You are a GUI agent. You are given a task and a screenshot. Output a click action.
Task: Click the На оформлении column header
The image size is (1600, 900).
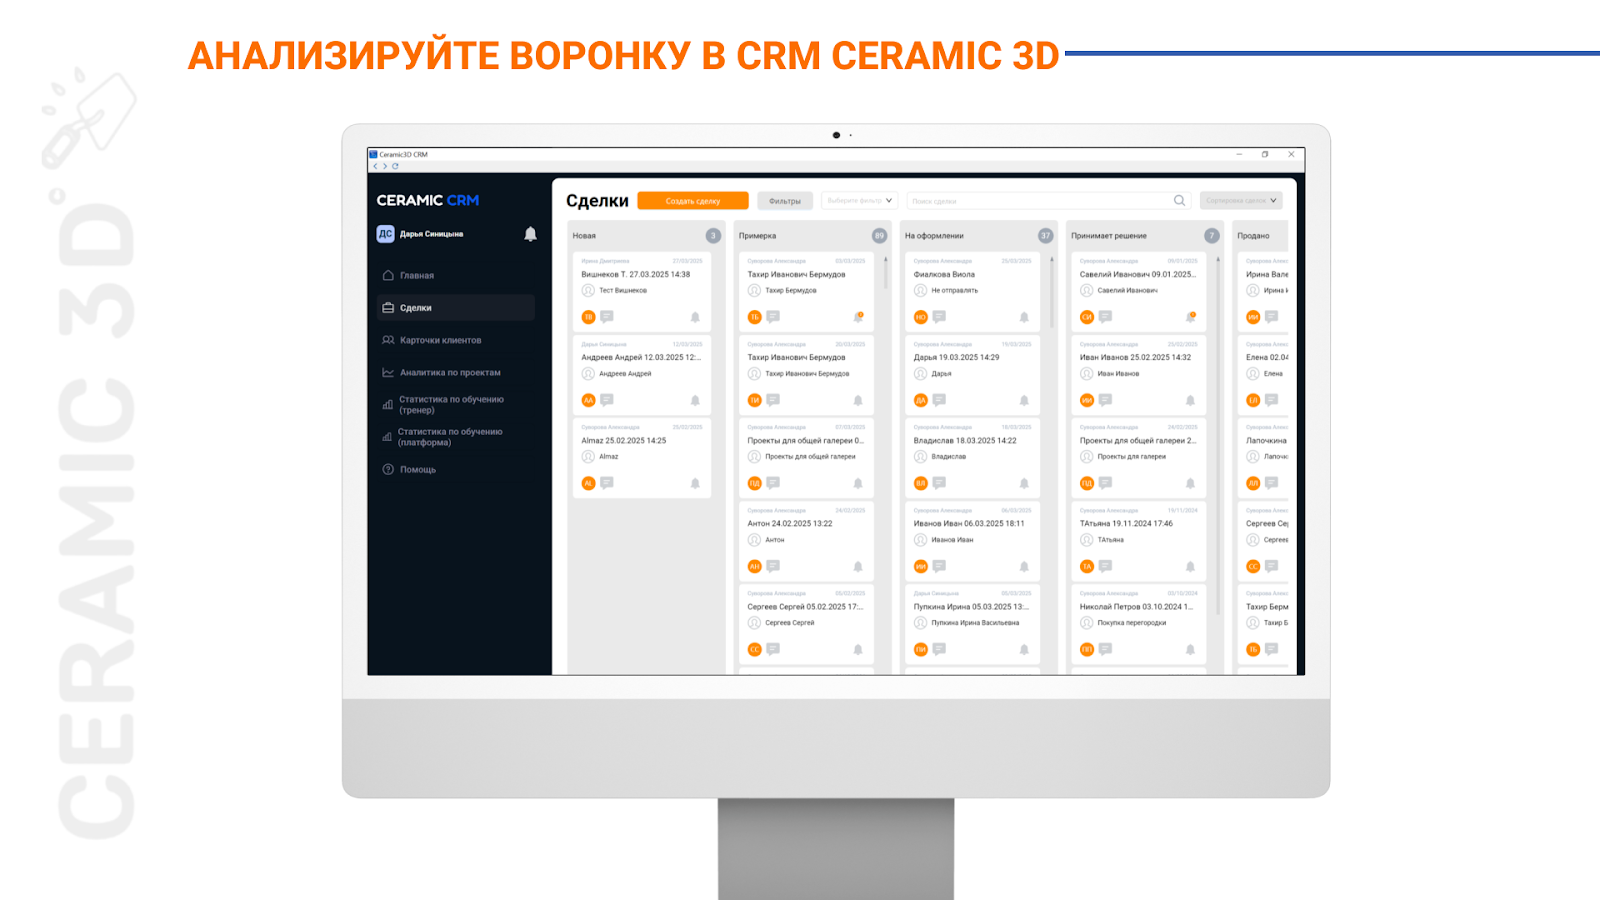(x=934, y=236)
